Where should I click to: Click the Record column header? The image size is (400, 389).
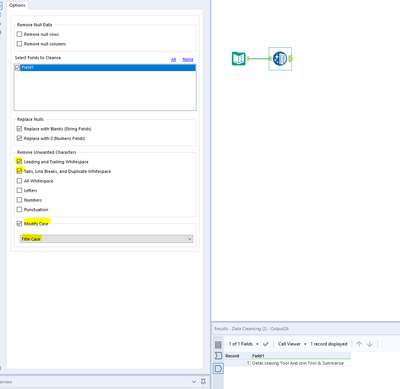coord(237,356)
